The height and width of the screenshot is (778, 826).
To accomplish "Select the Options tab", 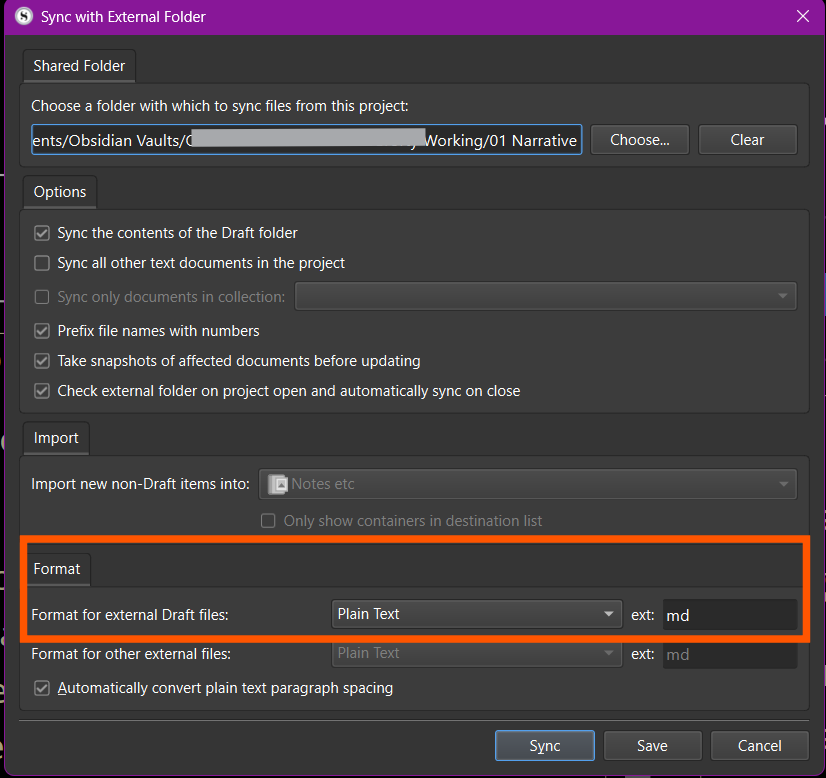I will (x=60, y=192).
